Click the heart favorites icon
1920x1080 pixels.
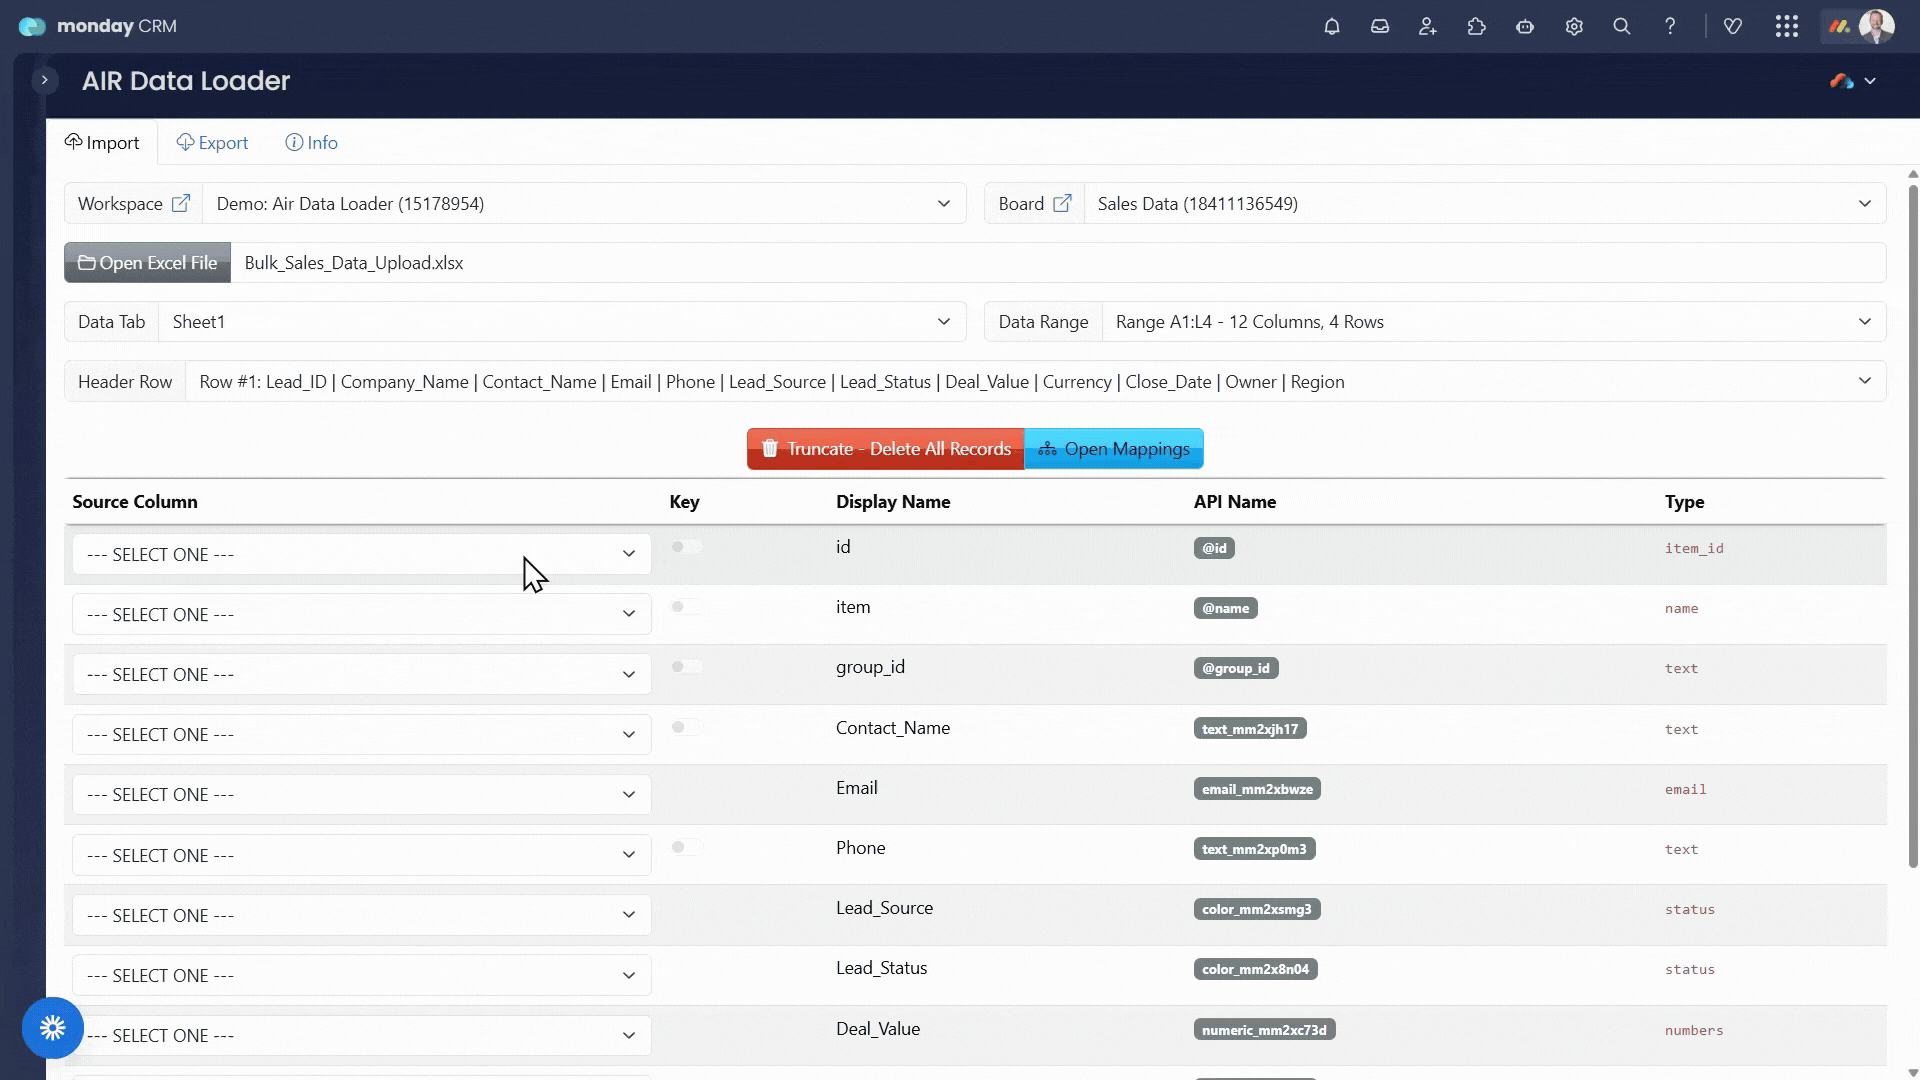point(1733,27)
